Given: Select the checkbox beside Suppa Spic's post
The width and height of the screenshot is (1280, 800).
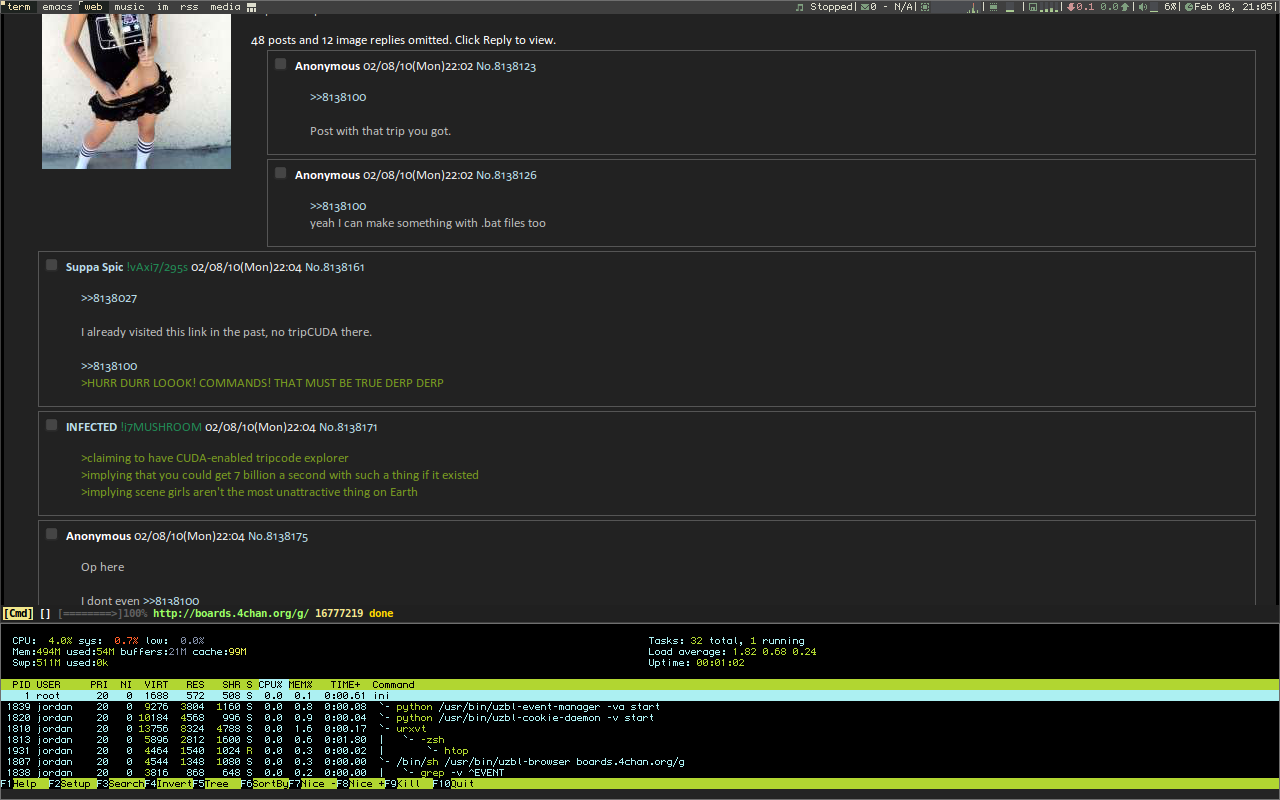Looking at the screenshot, I should pos(52,265).
